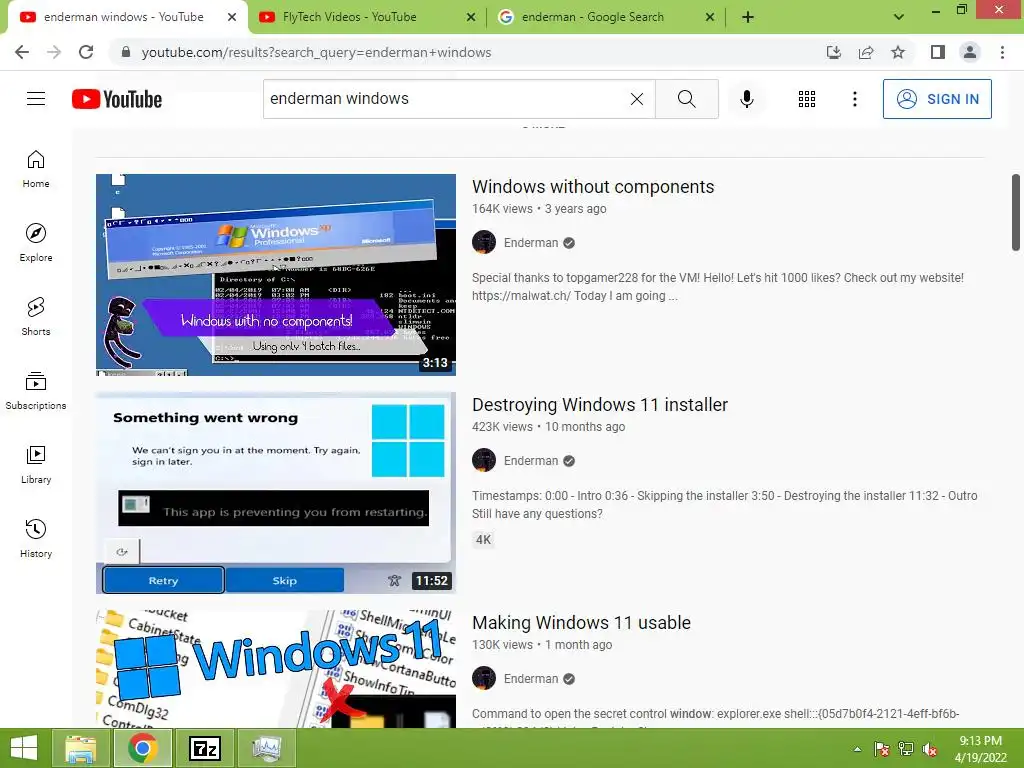Open History in the sidebar
Image resolution: width=1024 pixels, height=768 pixels.
click(36, 539)
